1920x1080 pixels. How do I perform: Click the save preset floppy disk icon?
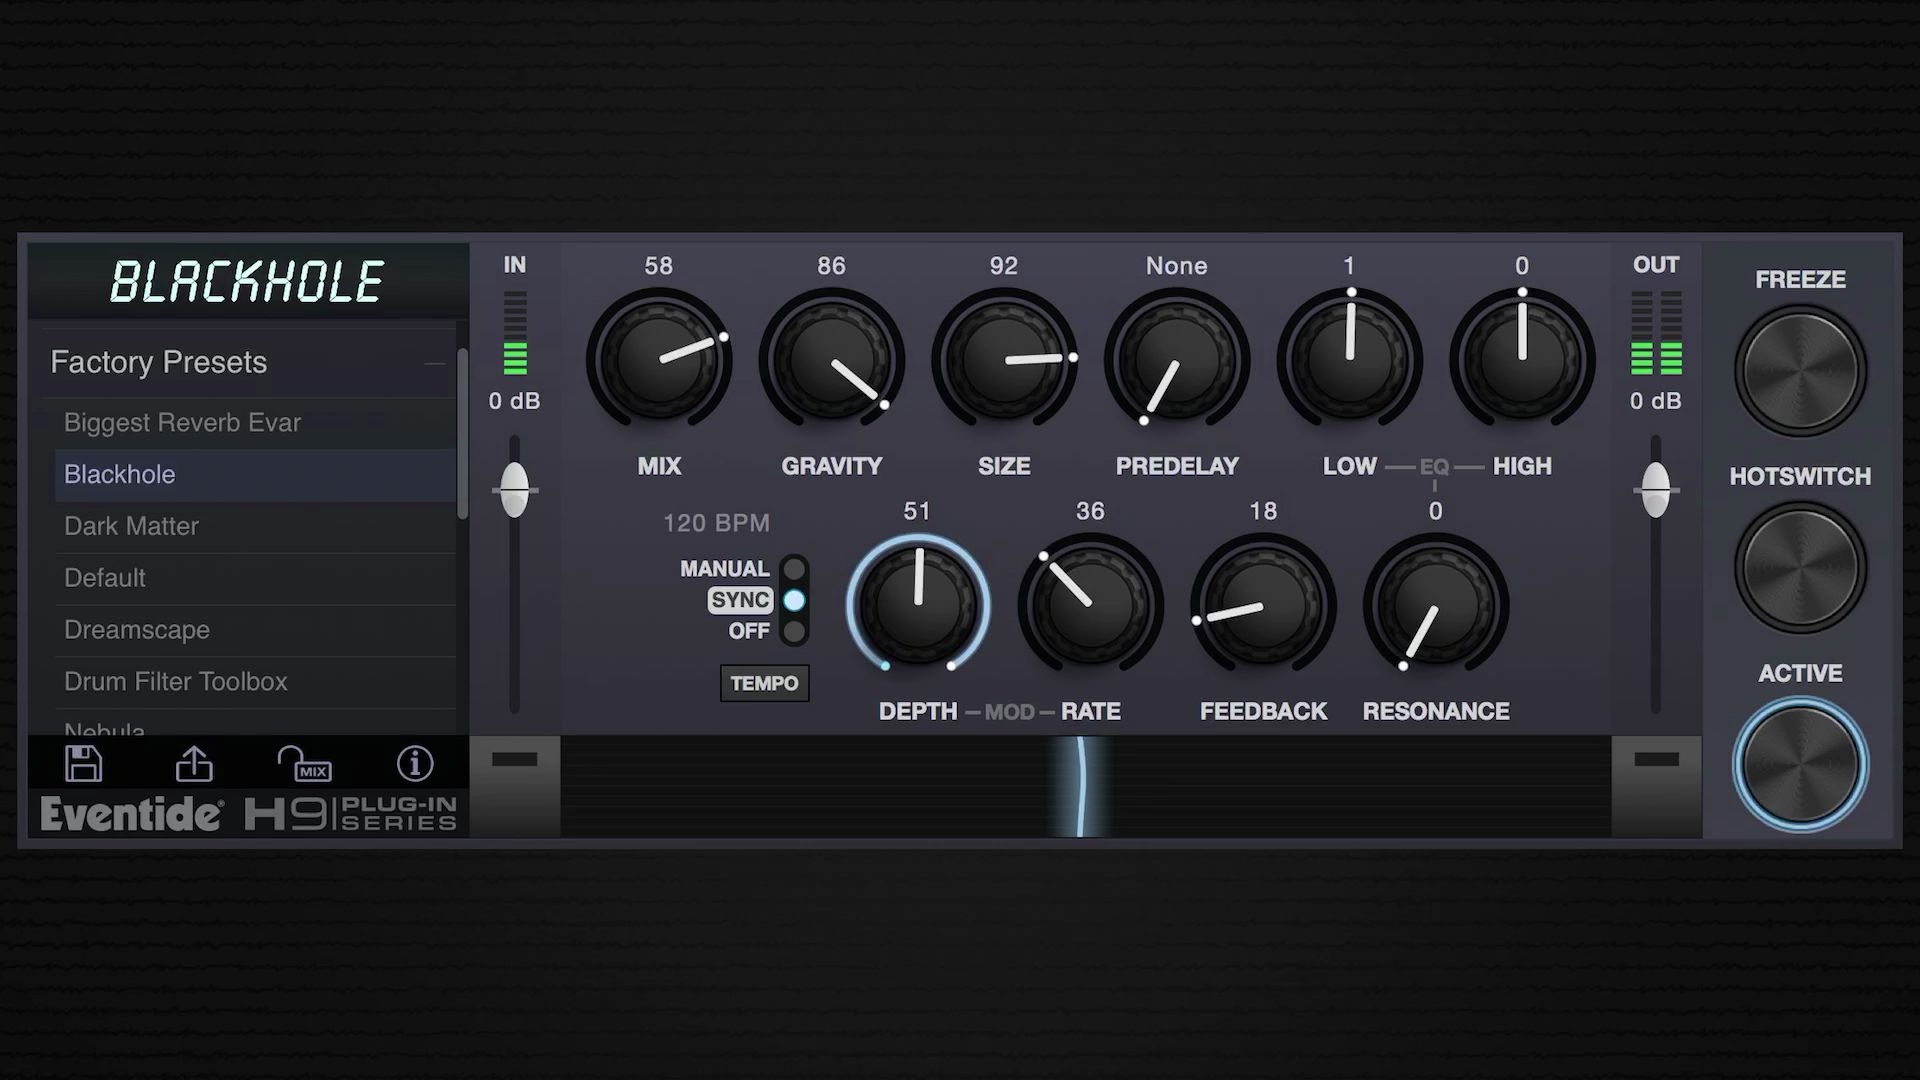tap(83, 764)
